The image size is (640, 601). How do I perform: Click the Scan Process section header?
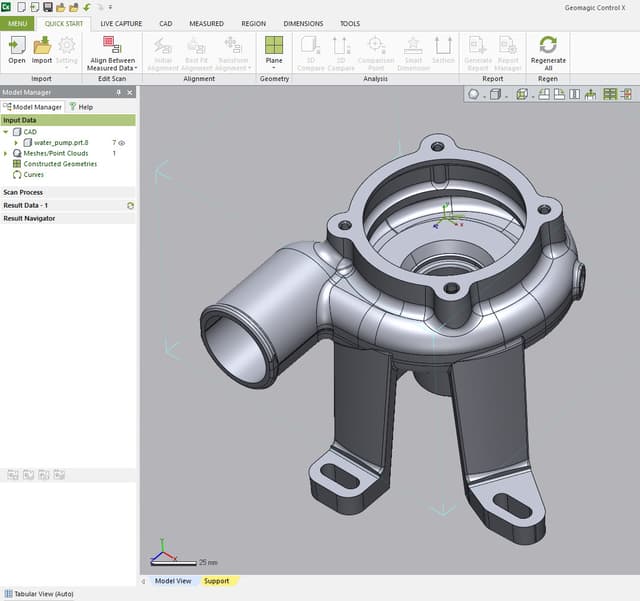pos(24,192)
